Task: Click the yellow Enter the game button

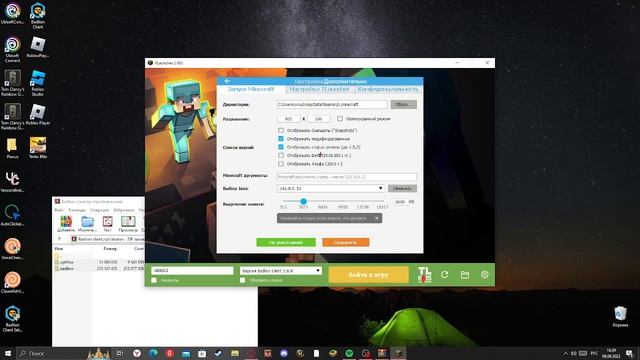Action: 369,275
